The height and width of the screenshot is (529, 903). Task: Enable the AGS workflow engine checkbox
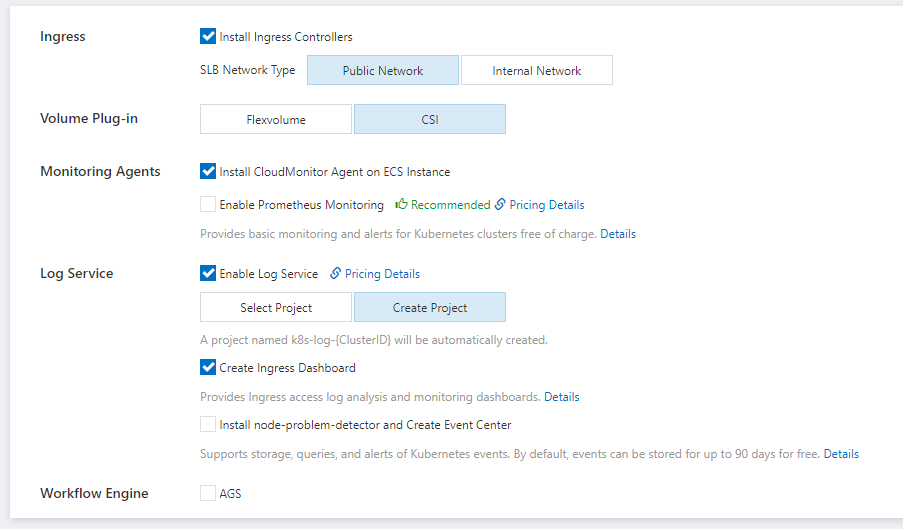point(208,493)
